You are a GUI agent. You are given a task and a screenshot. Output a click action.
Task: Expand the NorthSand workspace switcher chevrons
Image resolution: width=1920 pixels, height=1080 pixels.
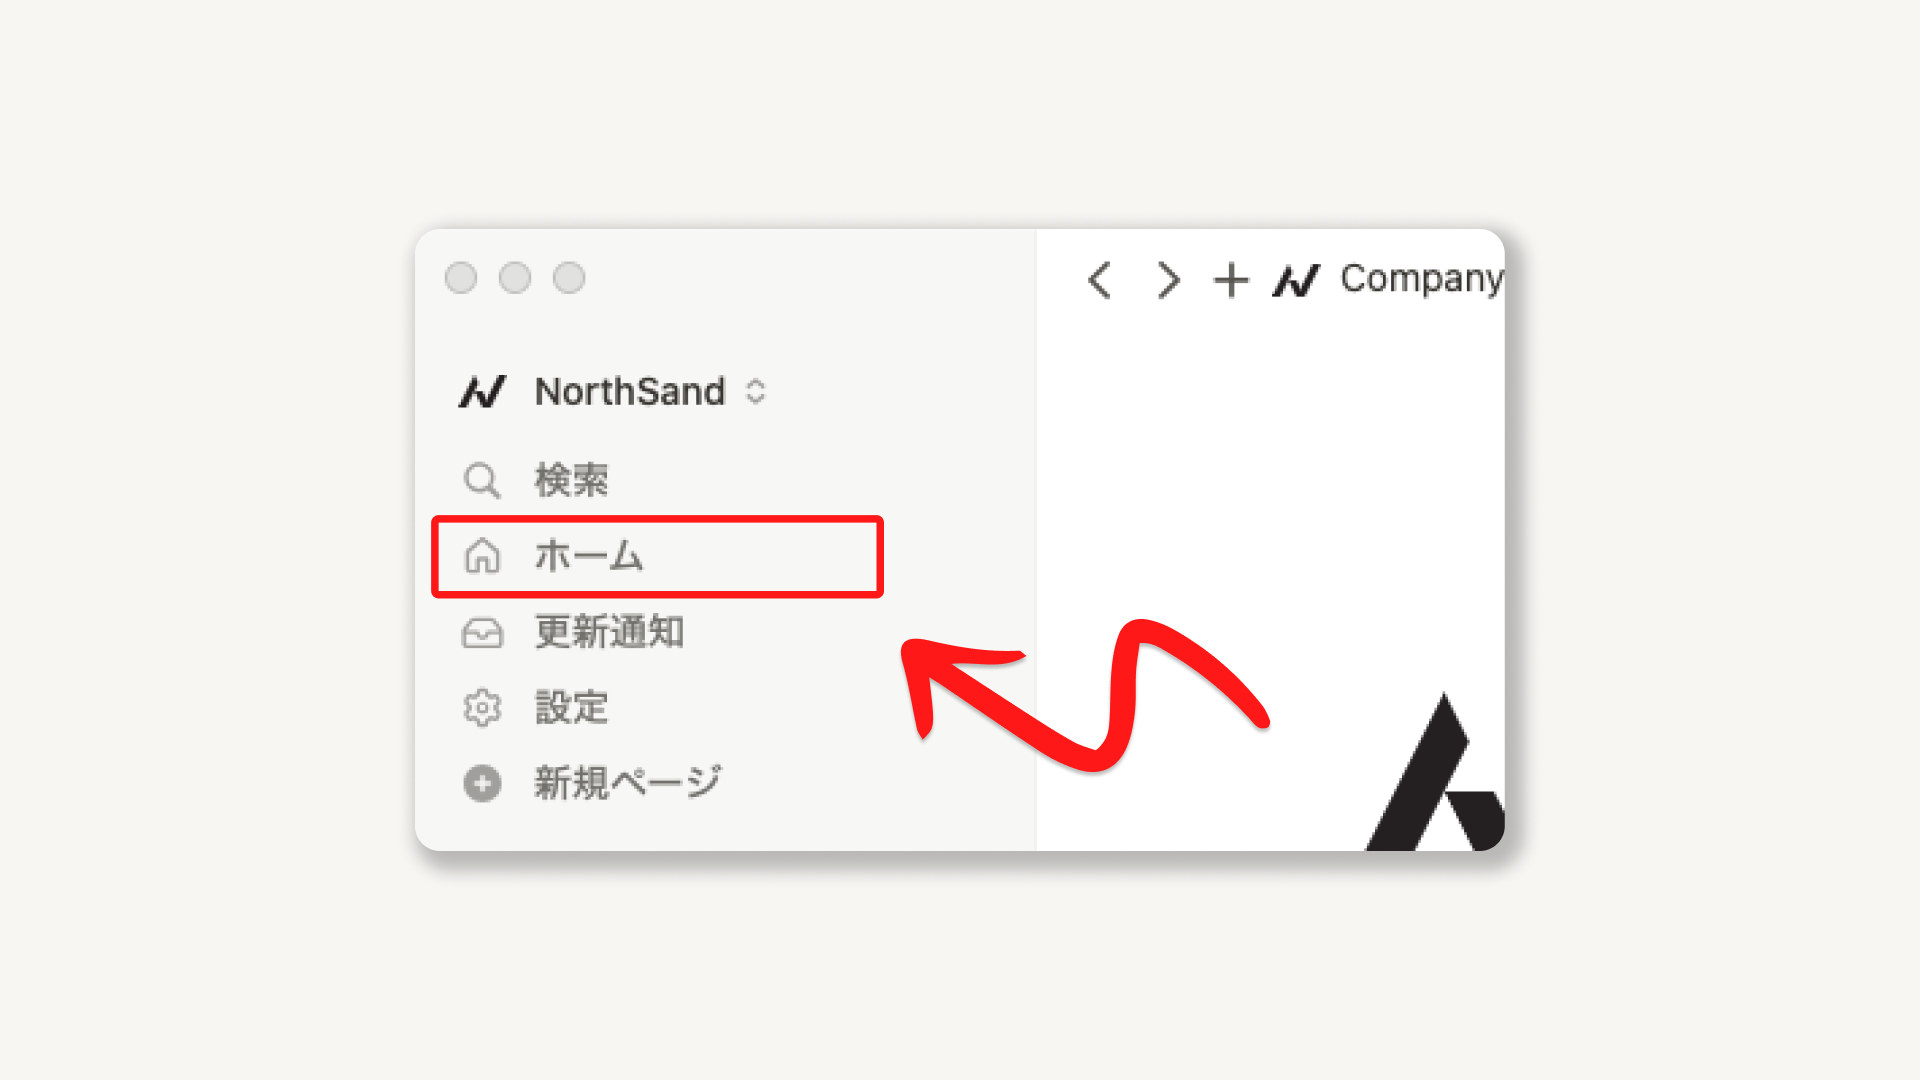tap(756, 391)
